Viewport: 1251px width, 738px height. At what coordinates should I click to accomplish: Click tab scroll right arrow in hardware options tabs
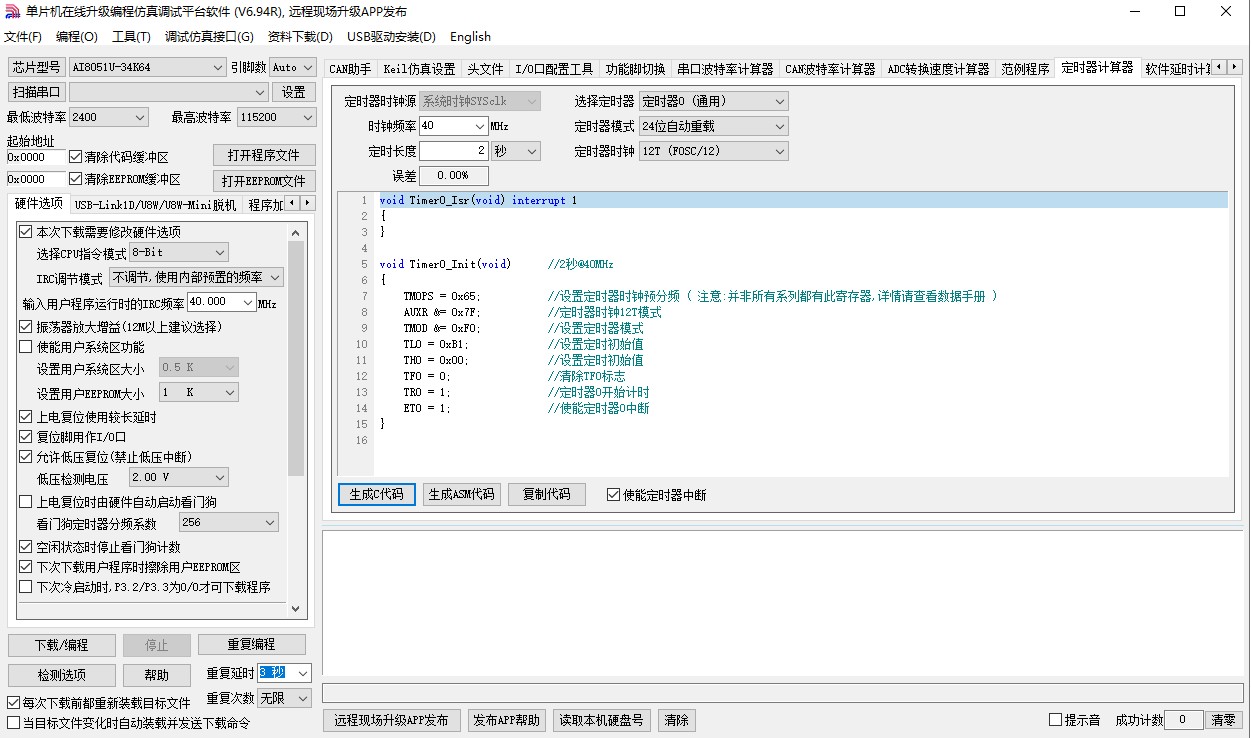coord(308,204)
